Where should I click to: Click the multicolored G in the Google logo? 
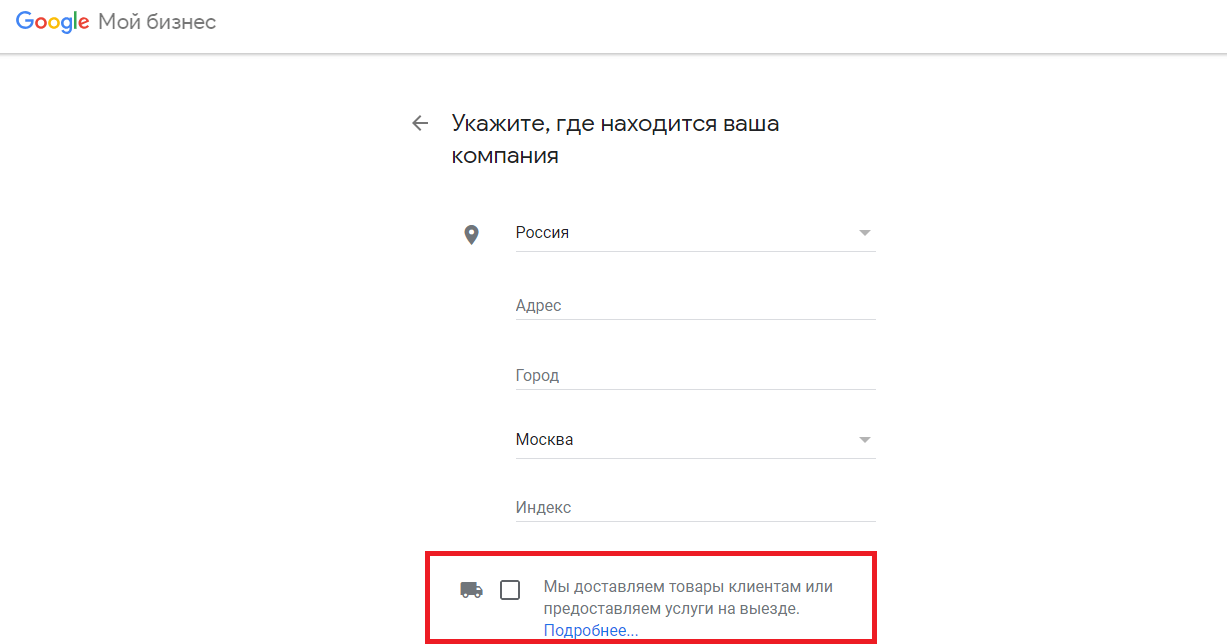click(x=22, y=21)
